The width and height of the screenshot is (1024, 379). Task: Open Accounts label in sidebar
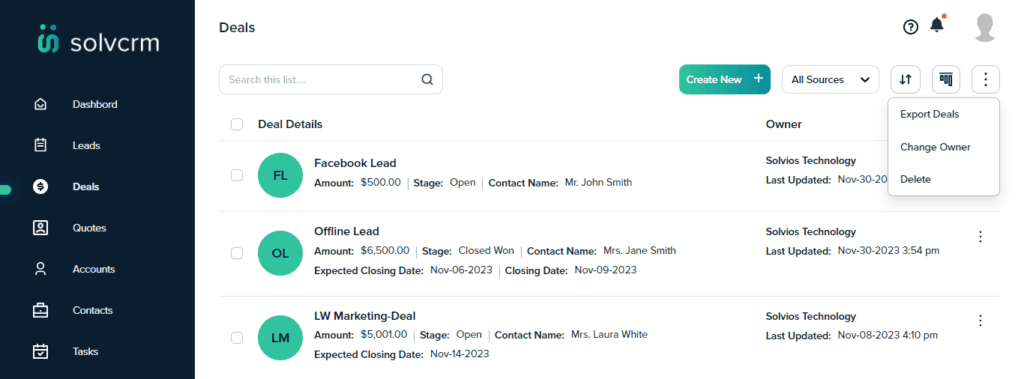pyautogui.click(x=93, y=269)
